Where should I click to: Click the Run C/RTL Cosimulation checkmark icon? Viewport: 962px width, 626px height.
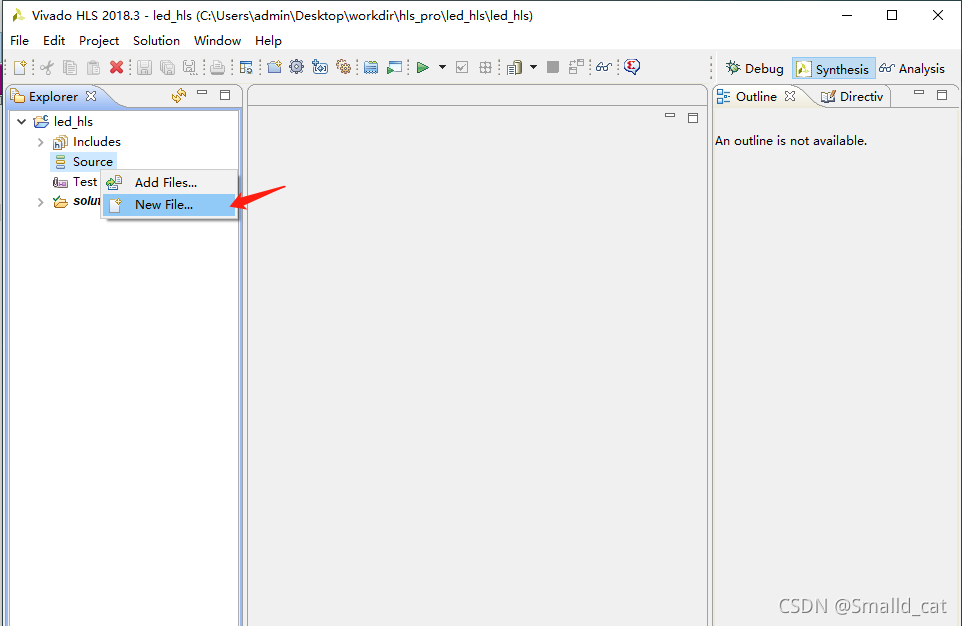[462, 67]
